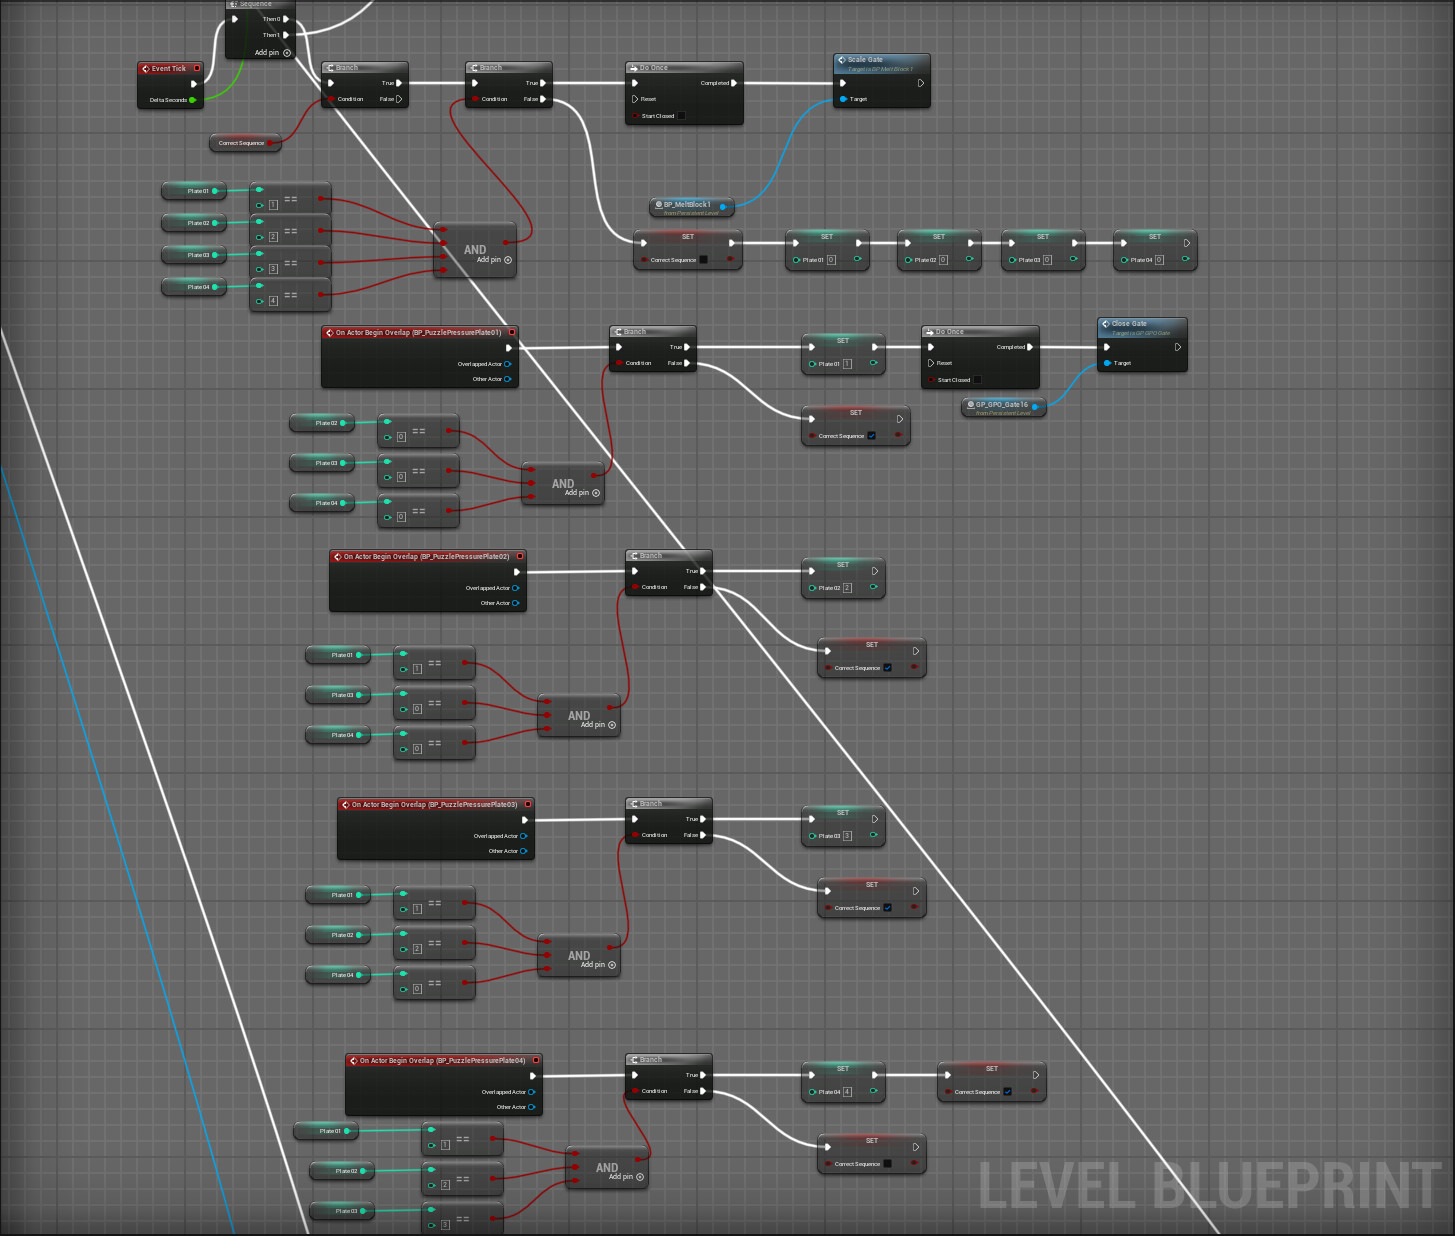Click hollow False pin of Branch wired to Correct Sequence variable
This screenshot has width=1455, height=1236.
point(399,99)
